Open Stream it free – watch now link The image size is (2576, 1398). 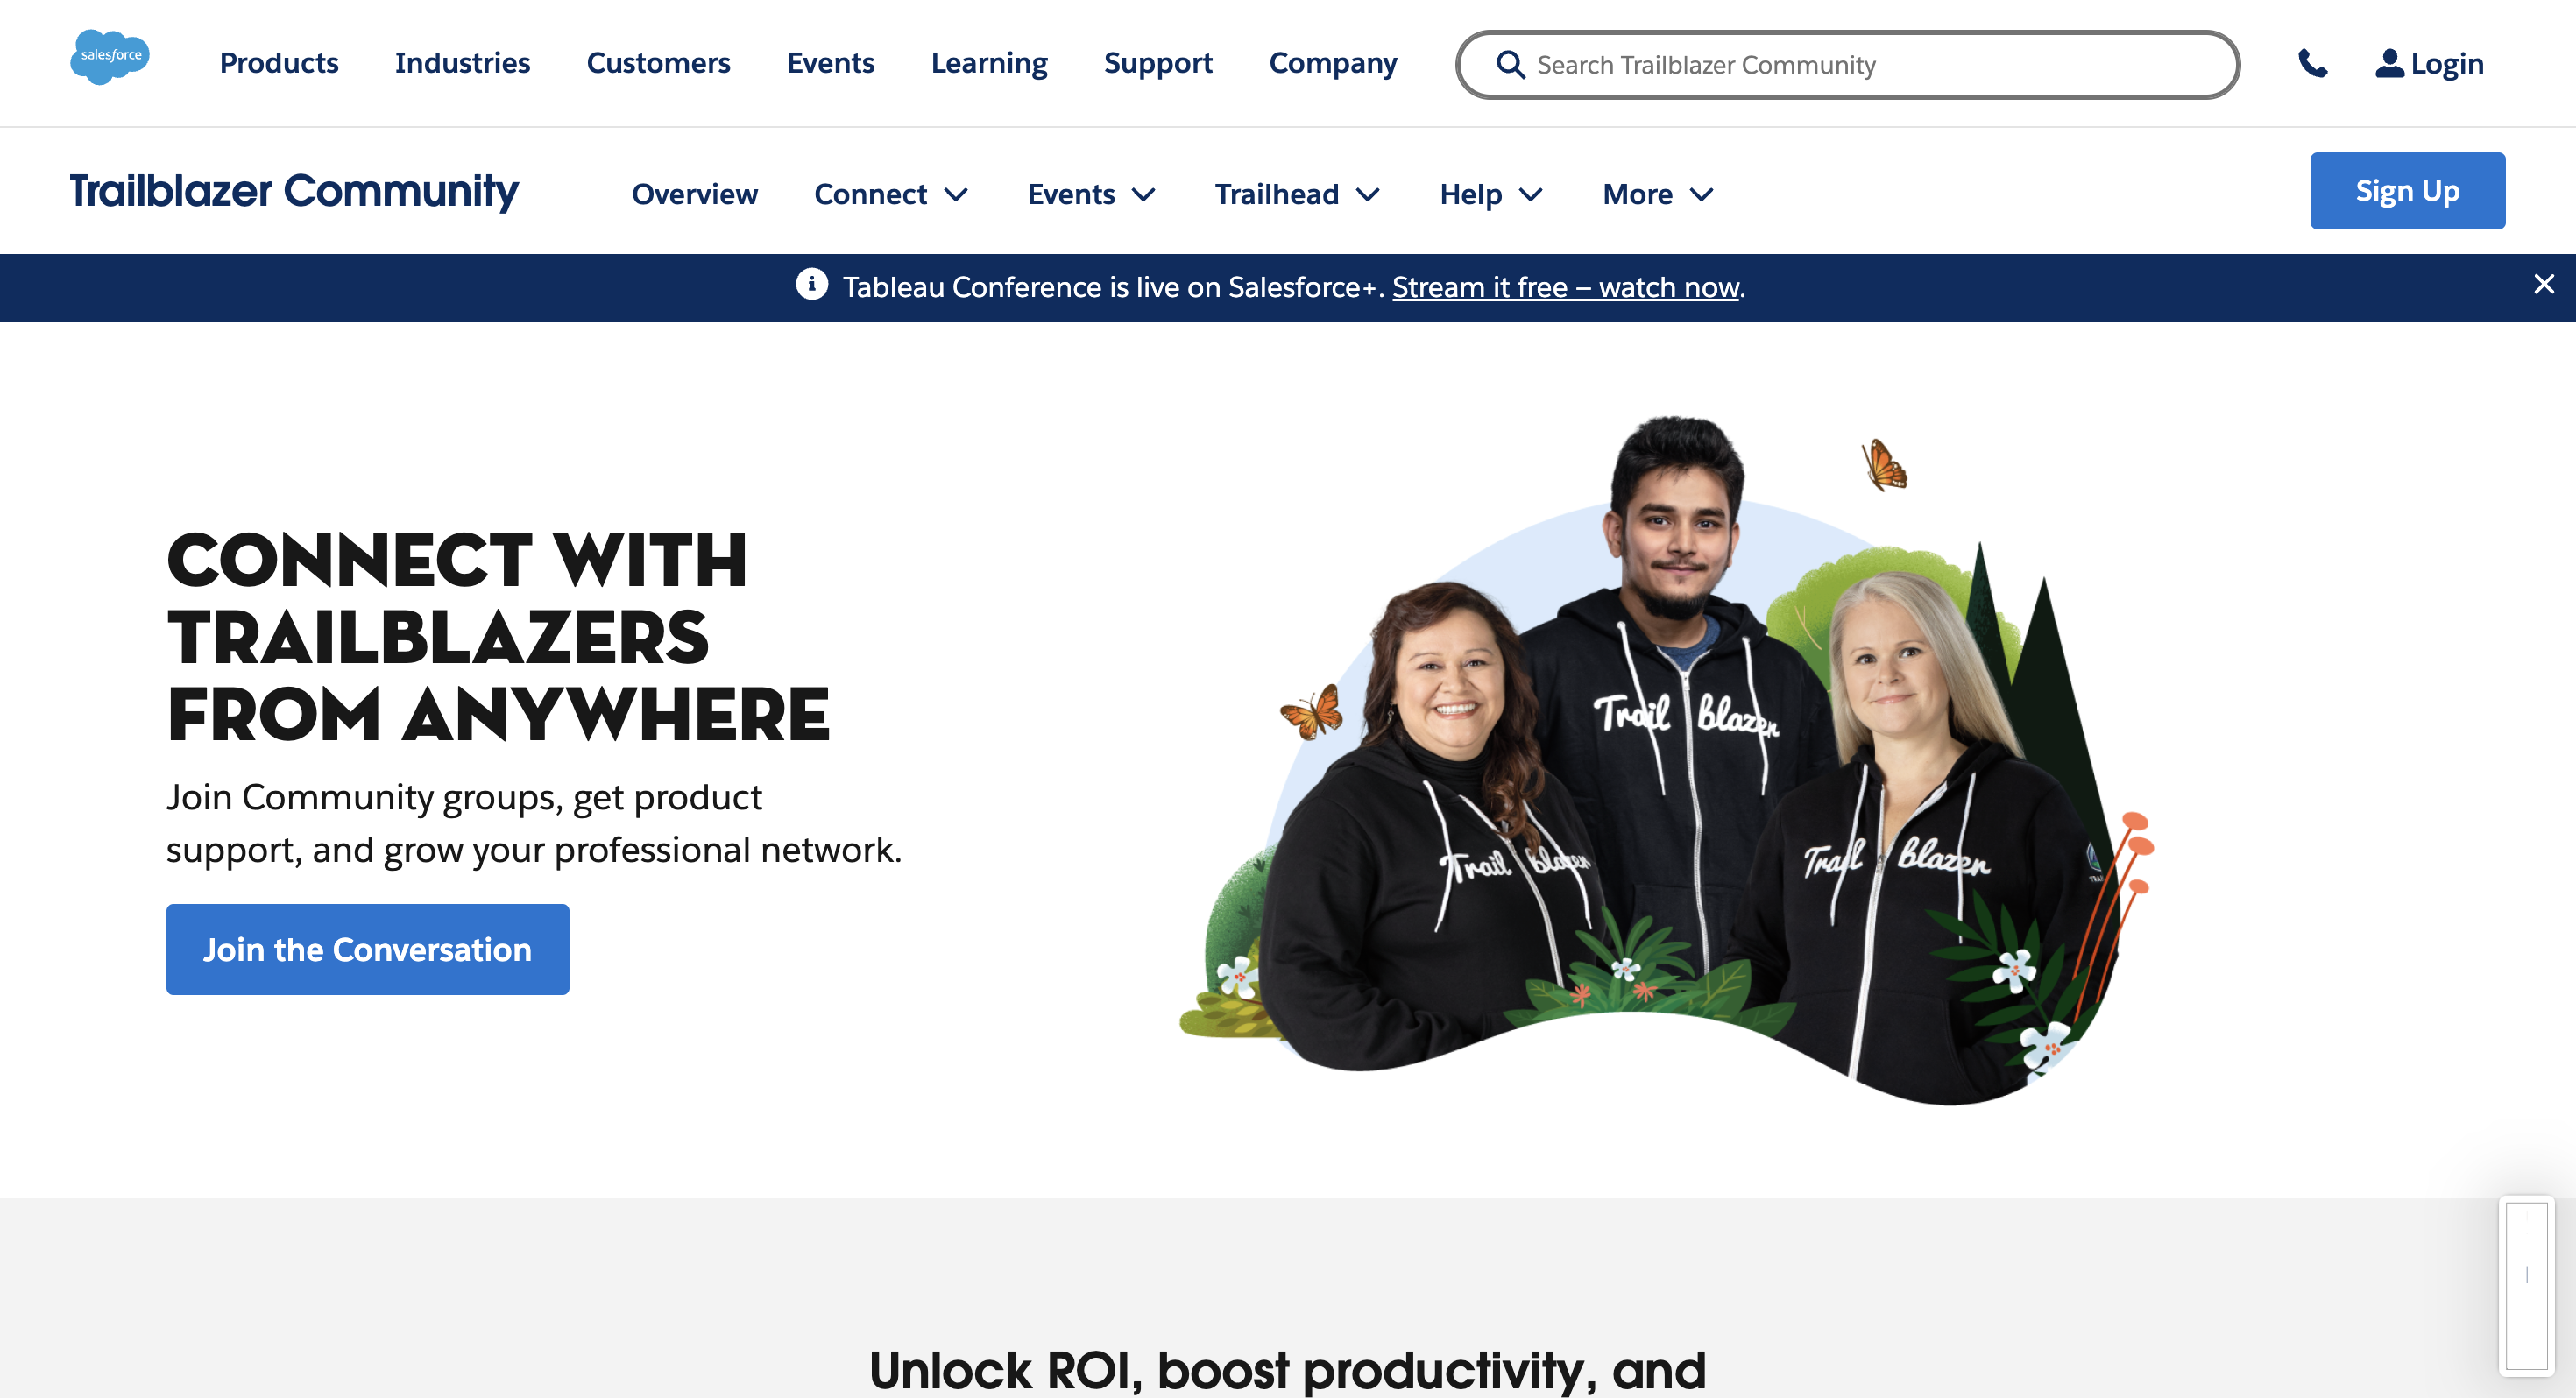click(x=1565, y=287)
